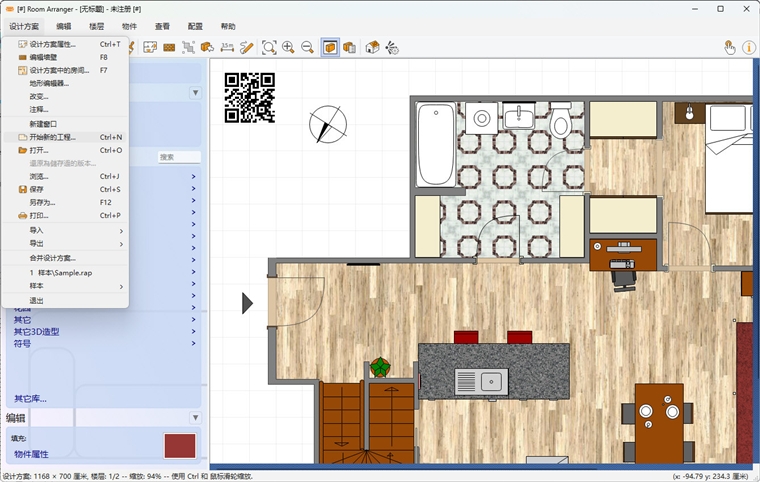Open the 编辑 menu in menu bar
This screenshot has width=760, height=482.
point(63,26)
